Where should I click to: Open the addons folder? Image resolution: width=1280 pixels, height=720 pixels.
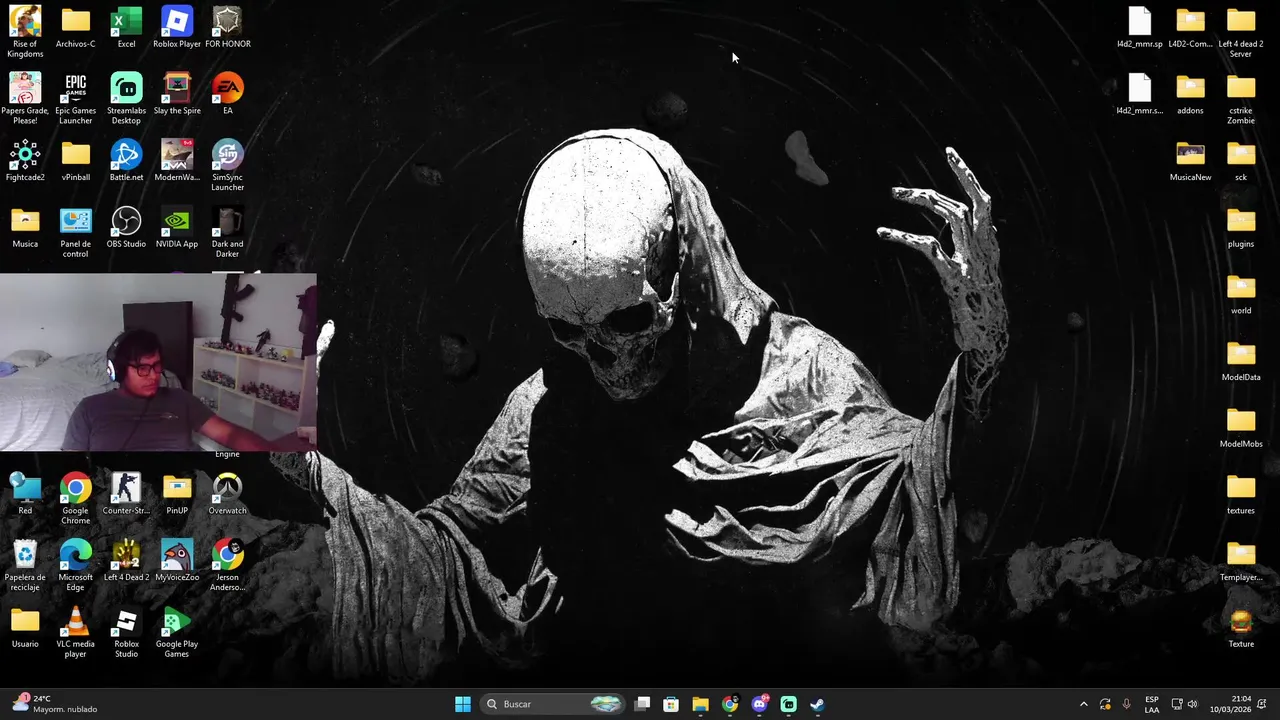pos(1190,94)
